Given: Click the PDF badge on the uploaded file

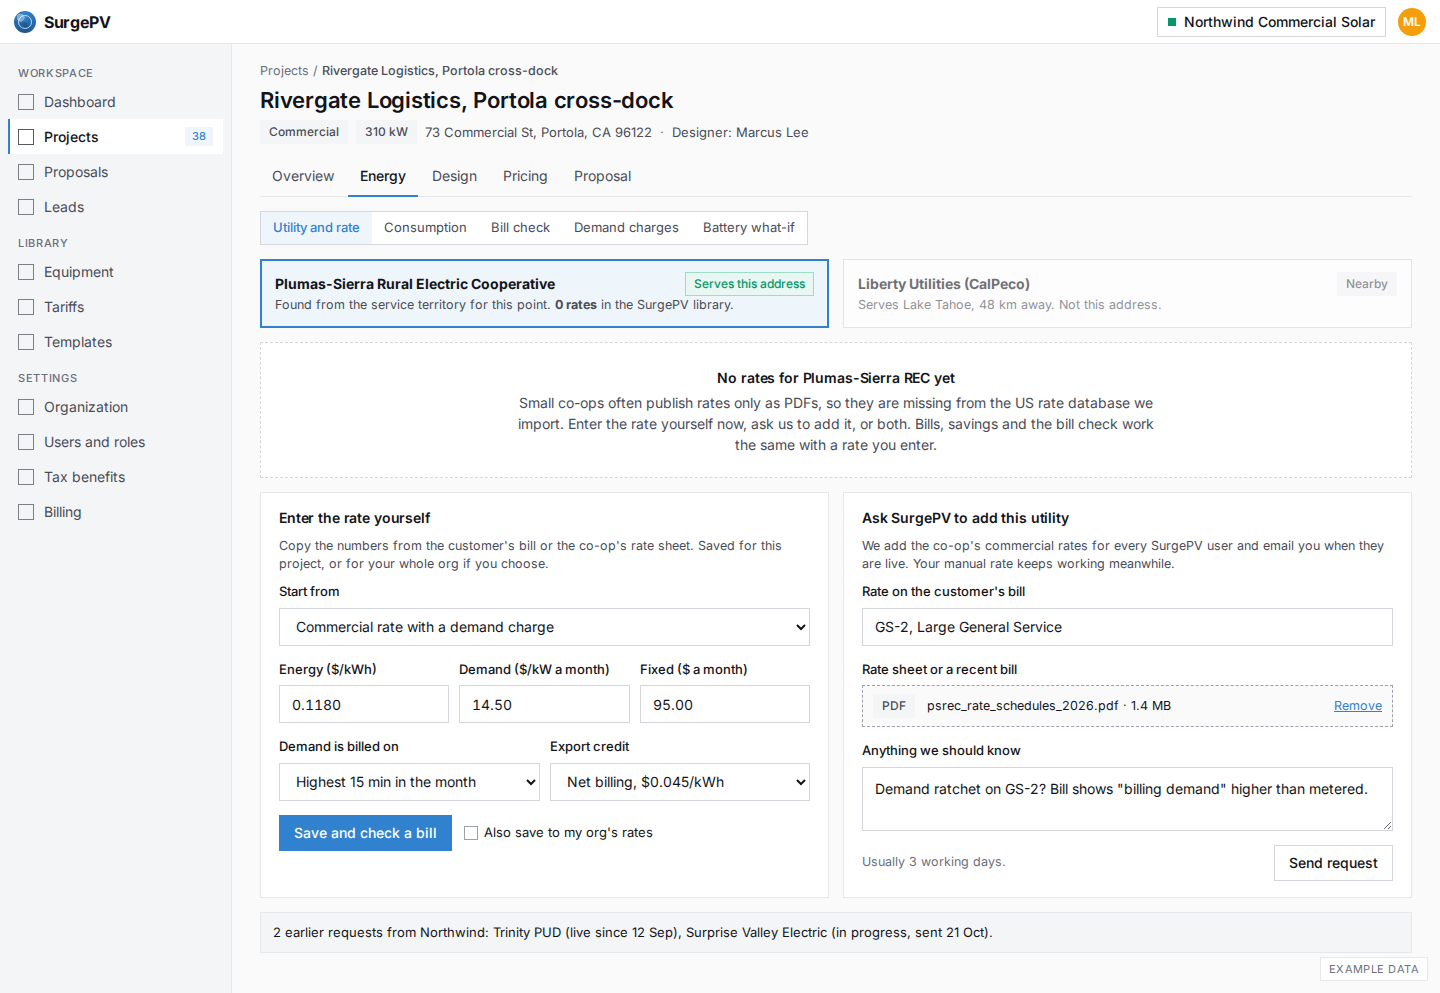Looking at the screenshot, I should 894,706.
